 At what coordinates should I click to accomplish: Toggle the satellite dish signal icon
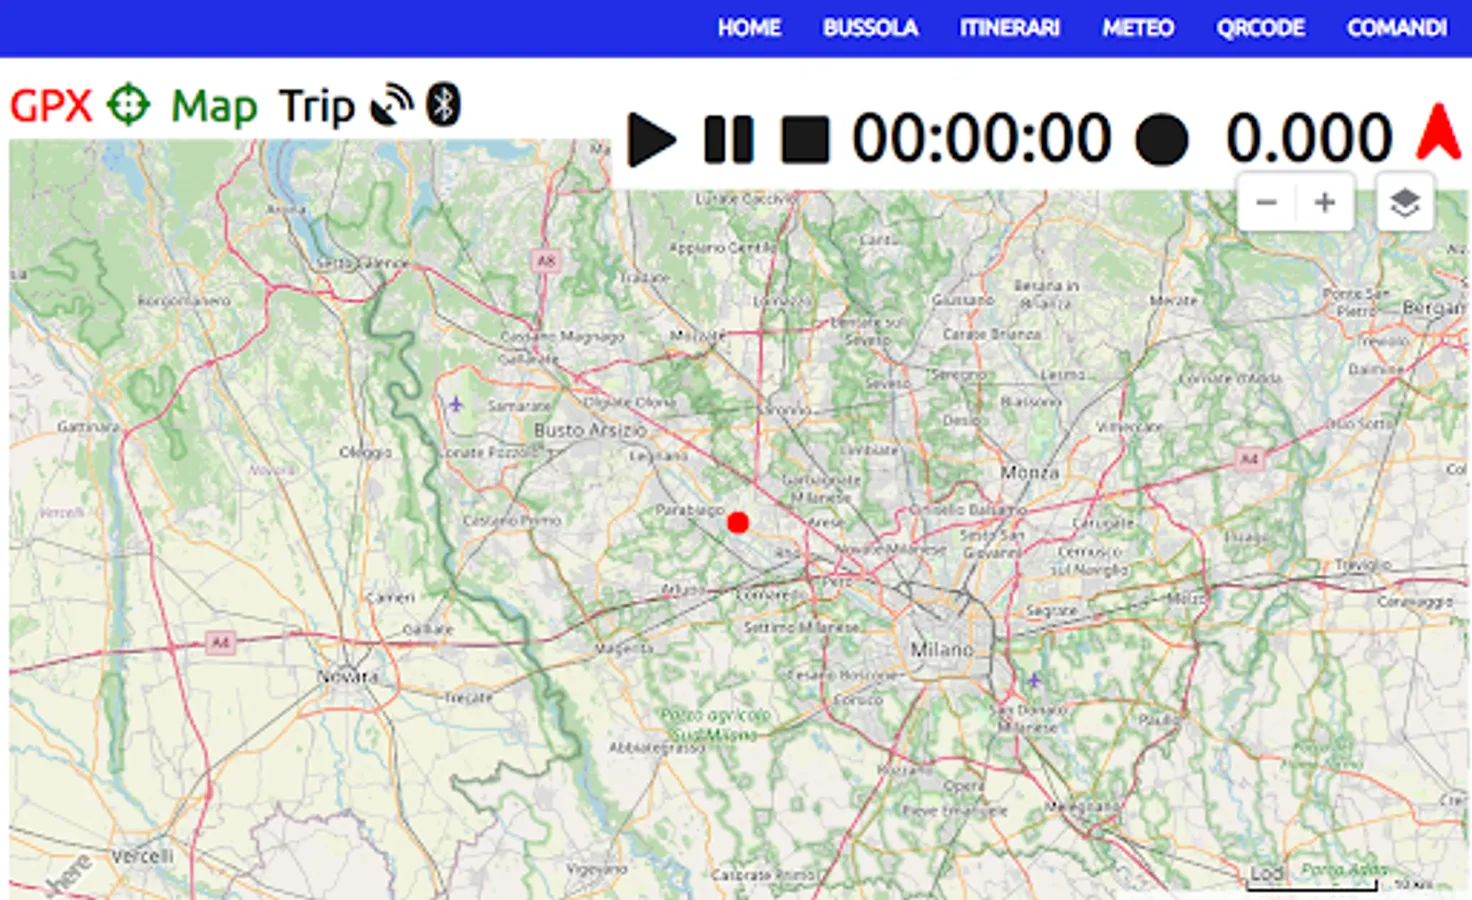click(391, 105)
